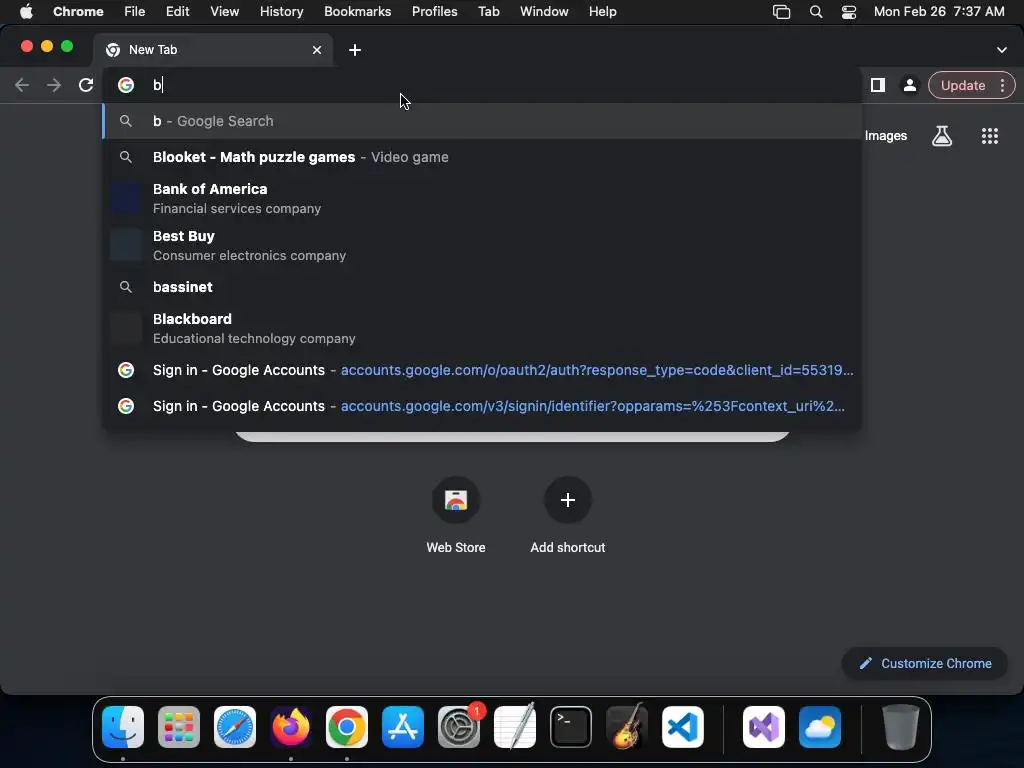The height and width of the screenshot is (768, 1024).
Task: Open System Settings from the Dock
Action: click(458, 727)
